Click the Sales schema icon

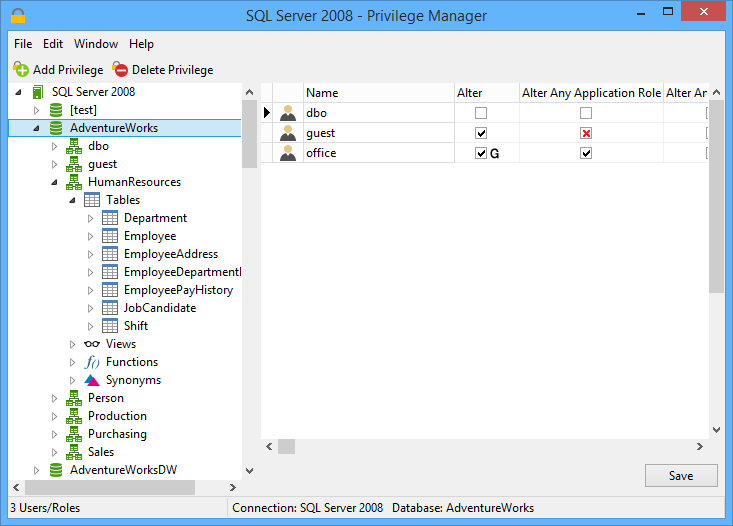point(74,452)
